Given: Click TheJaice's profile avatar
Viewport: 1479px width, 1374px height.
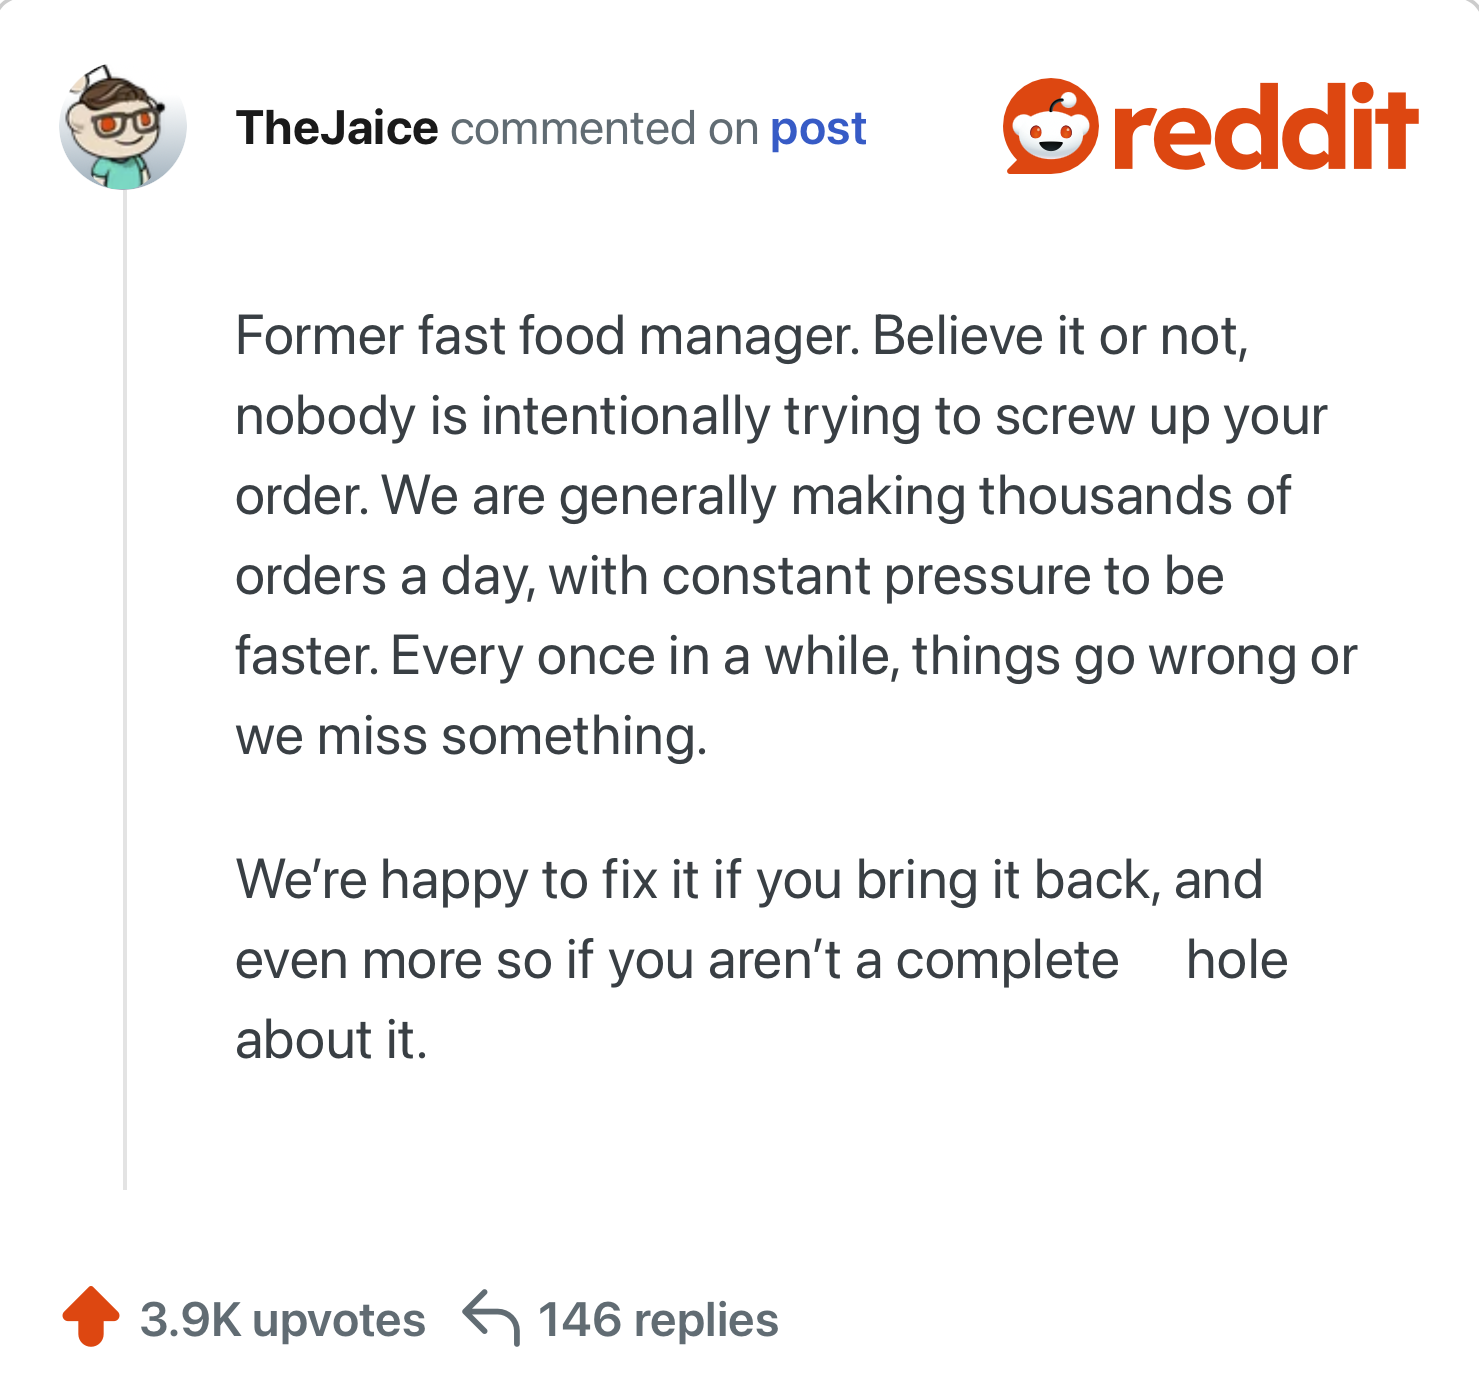Looking at the screenshot, I should click(x=123, y=128).
